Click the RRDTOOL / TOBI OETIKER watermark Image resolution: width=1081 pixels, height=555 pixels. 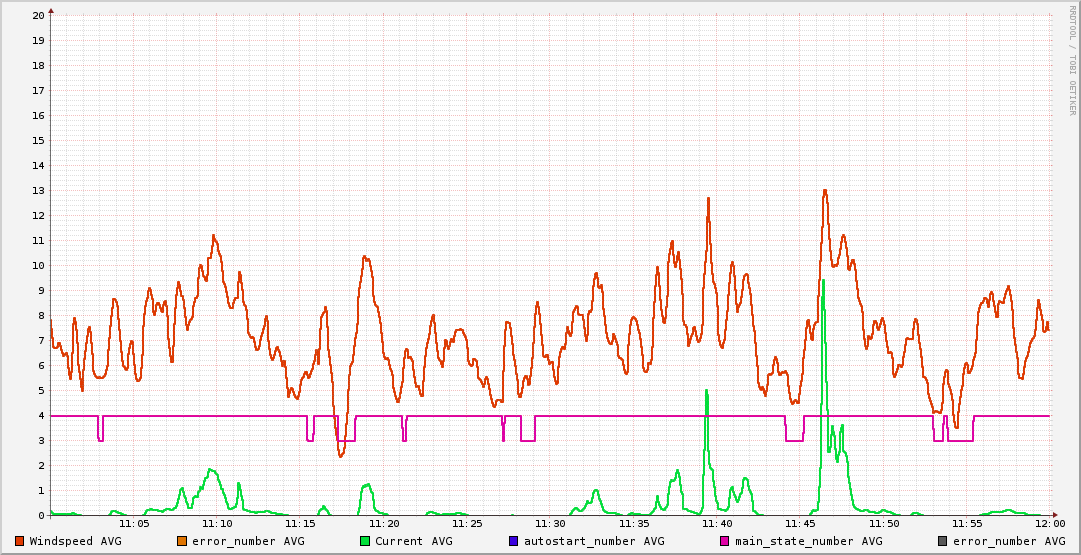(x=1071, y=60)
